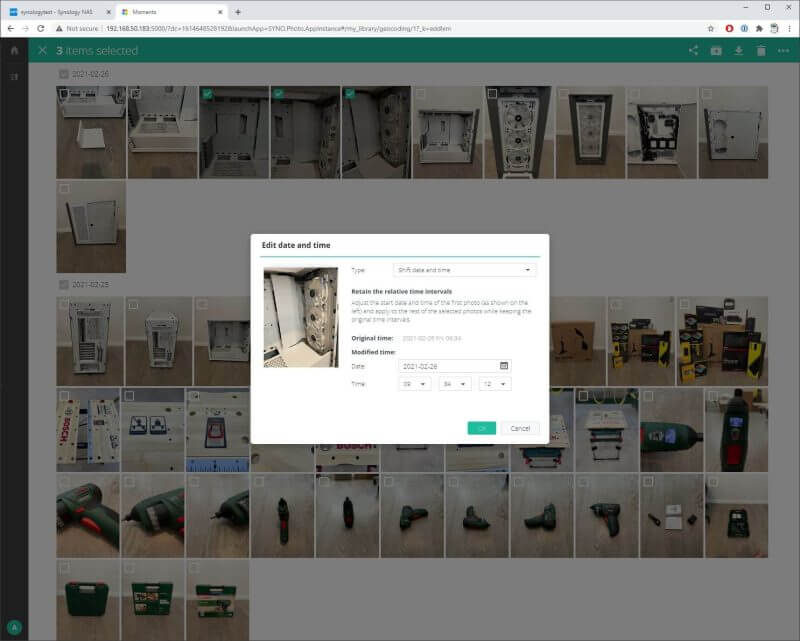Viewport: 800px width, 641px height.
Task: Click the home icon in left sidebar
Action: [14, 50]
